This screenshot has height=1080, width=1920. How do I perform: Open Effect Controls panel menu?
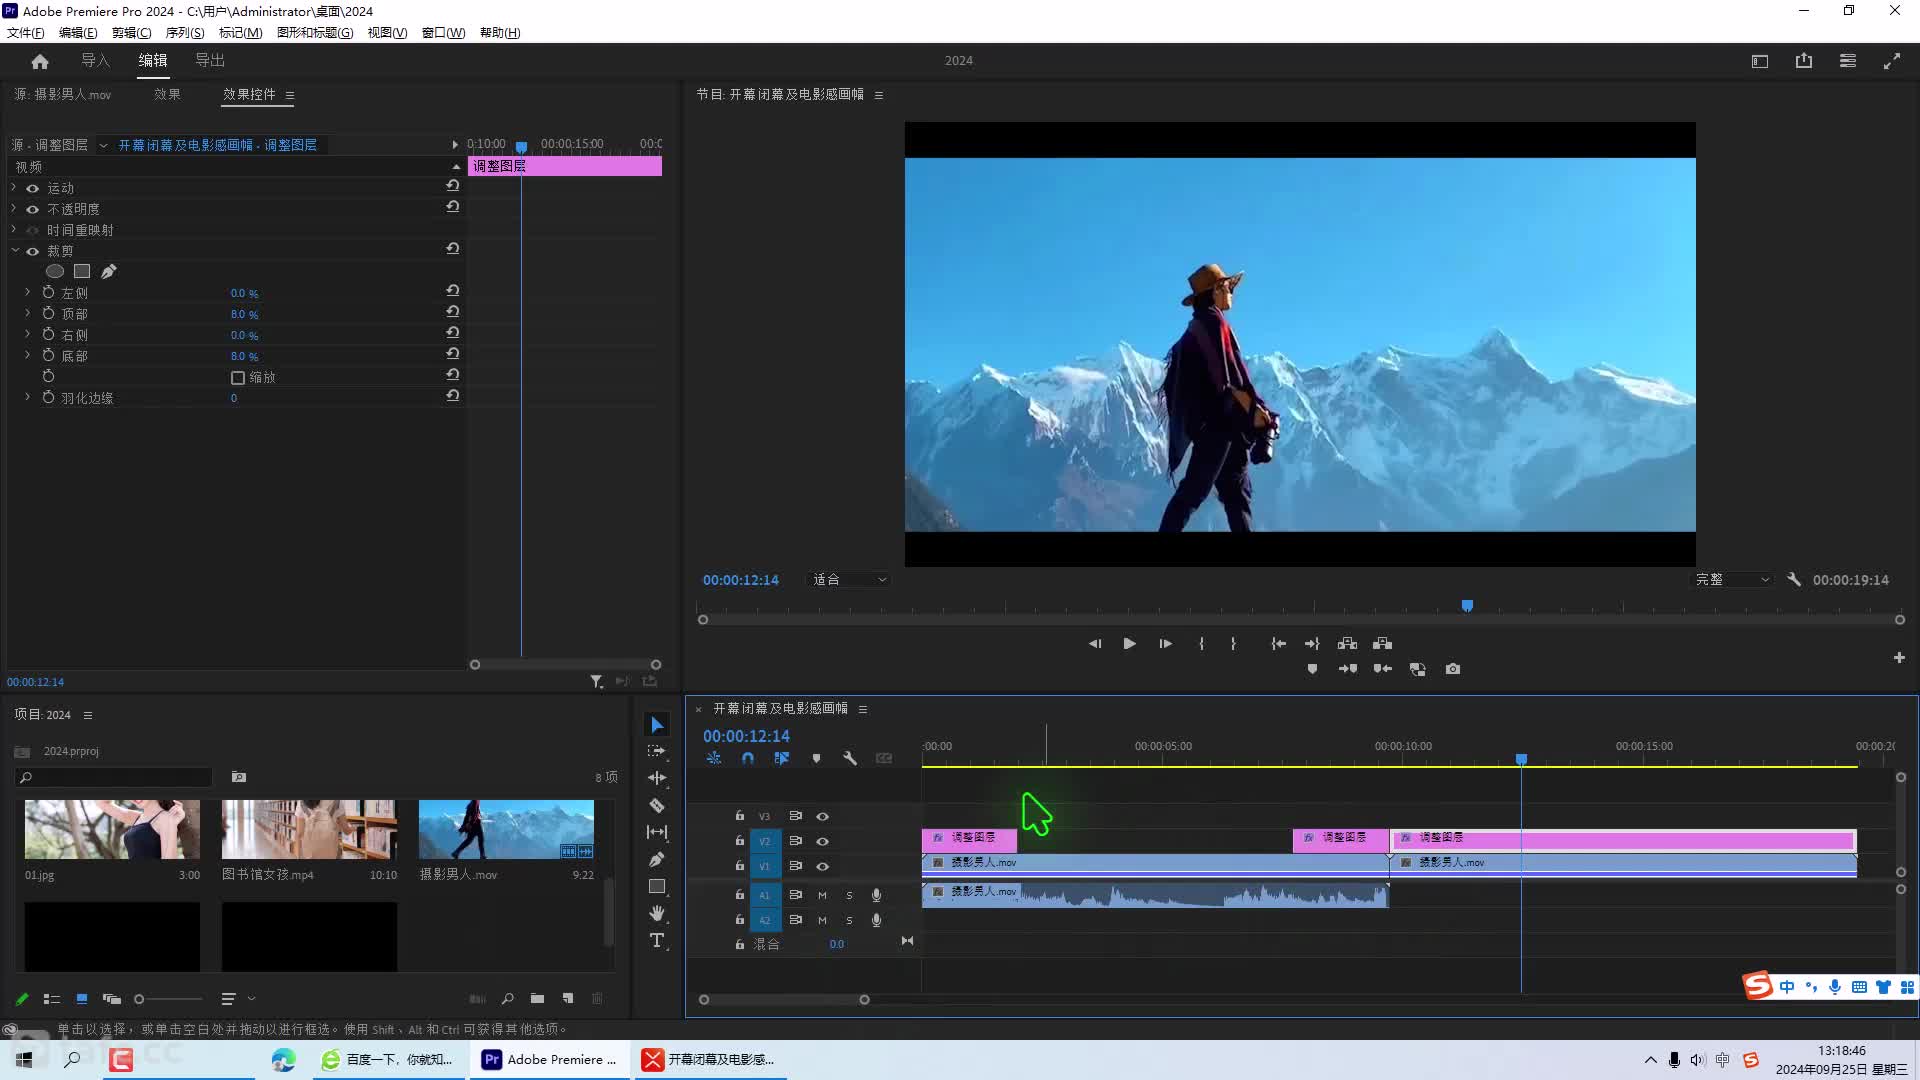click(x=290, y=95)
